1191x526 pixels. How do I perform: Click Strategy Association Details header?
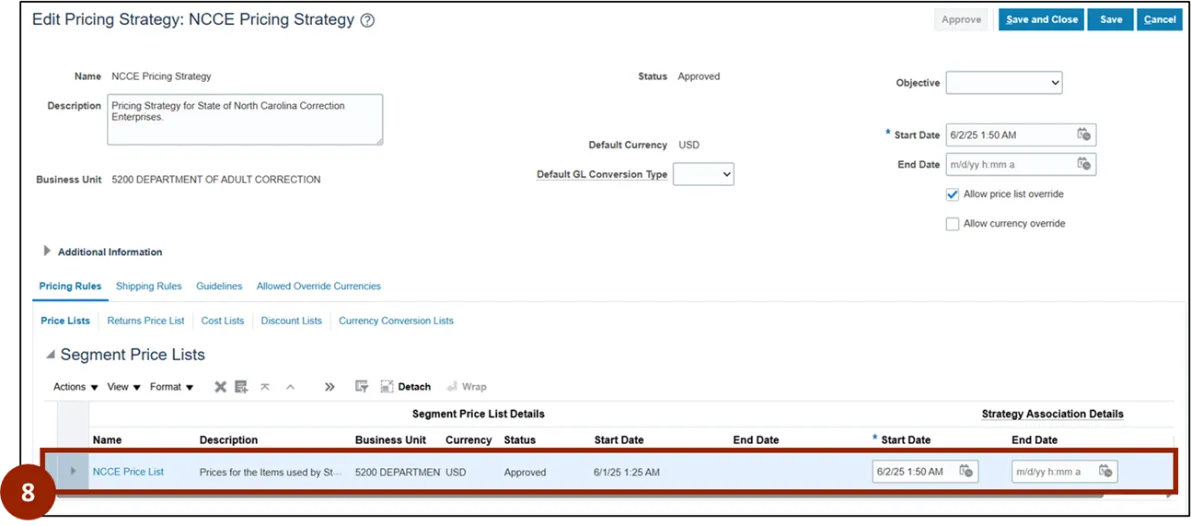[1053, 414]
